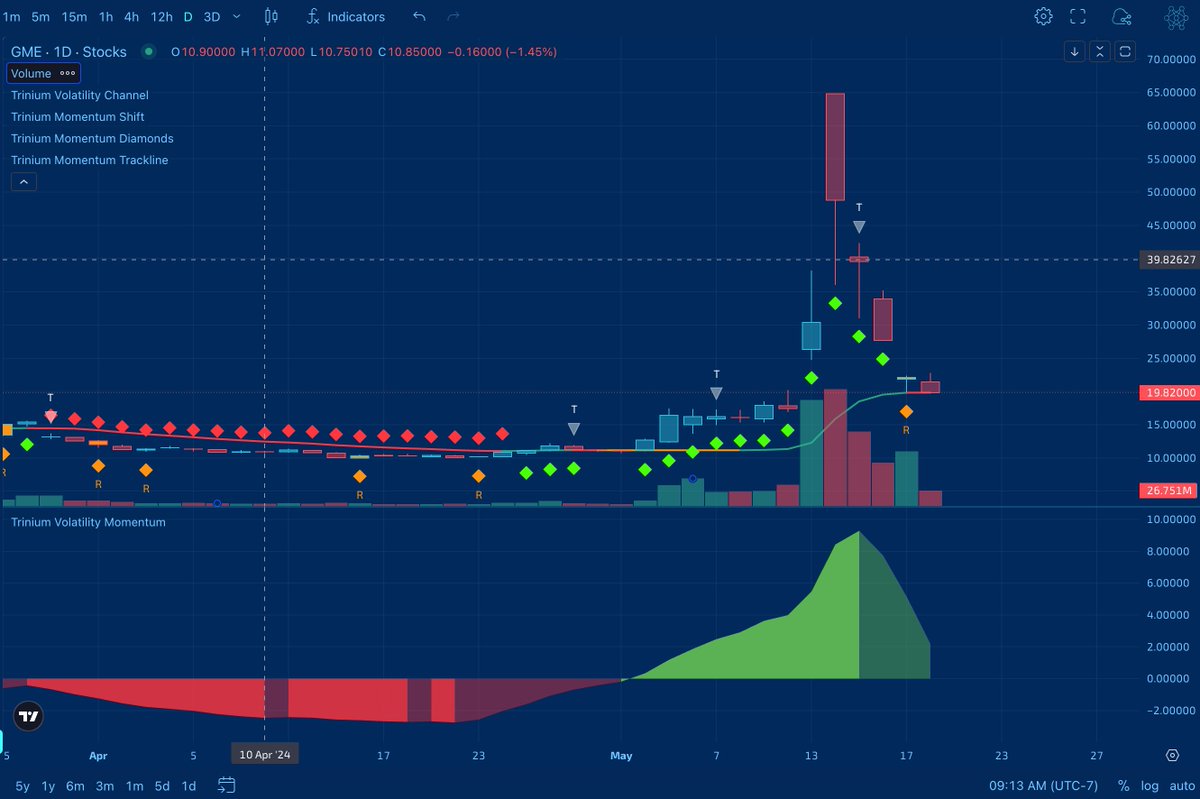Select the 3D interval
Image resolution: width=1200 pixels, height=799 pixels.
tap(211, 16)
